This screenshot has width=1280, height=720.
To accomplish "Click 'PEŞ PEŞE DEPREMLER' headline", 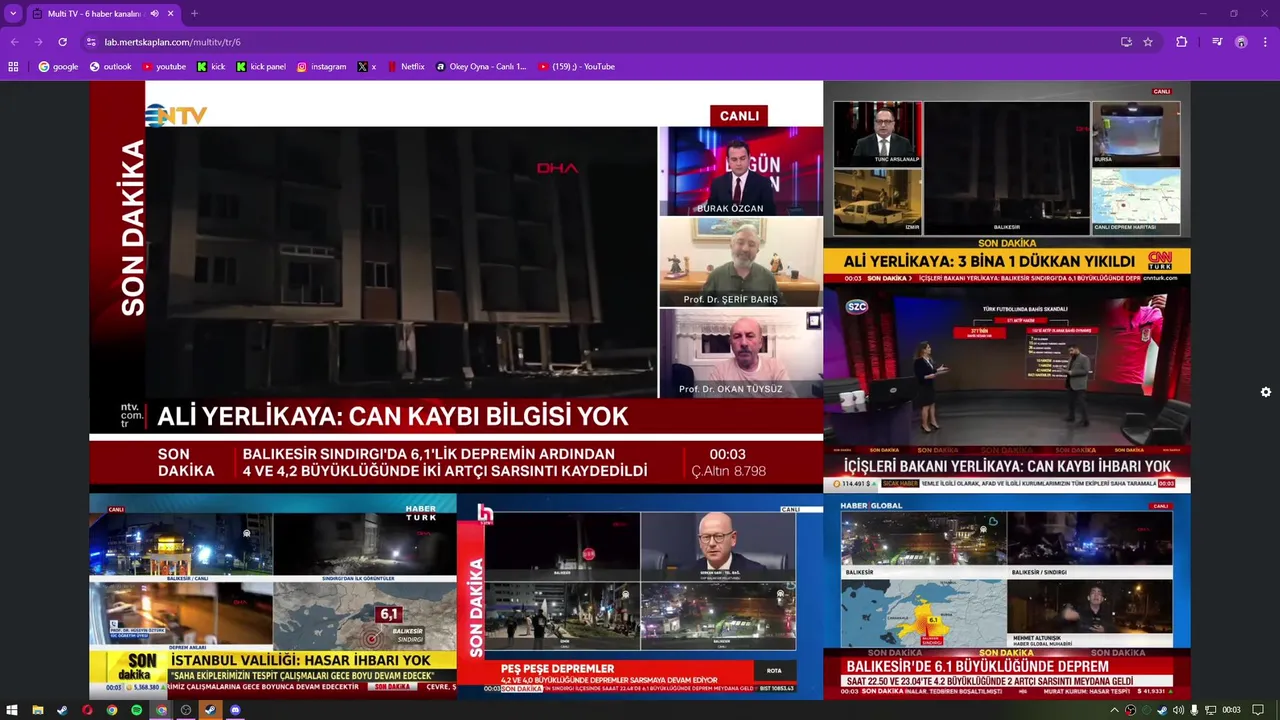I will 557,668.
